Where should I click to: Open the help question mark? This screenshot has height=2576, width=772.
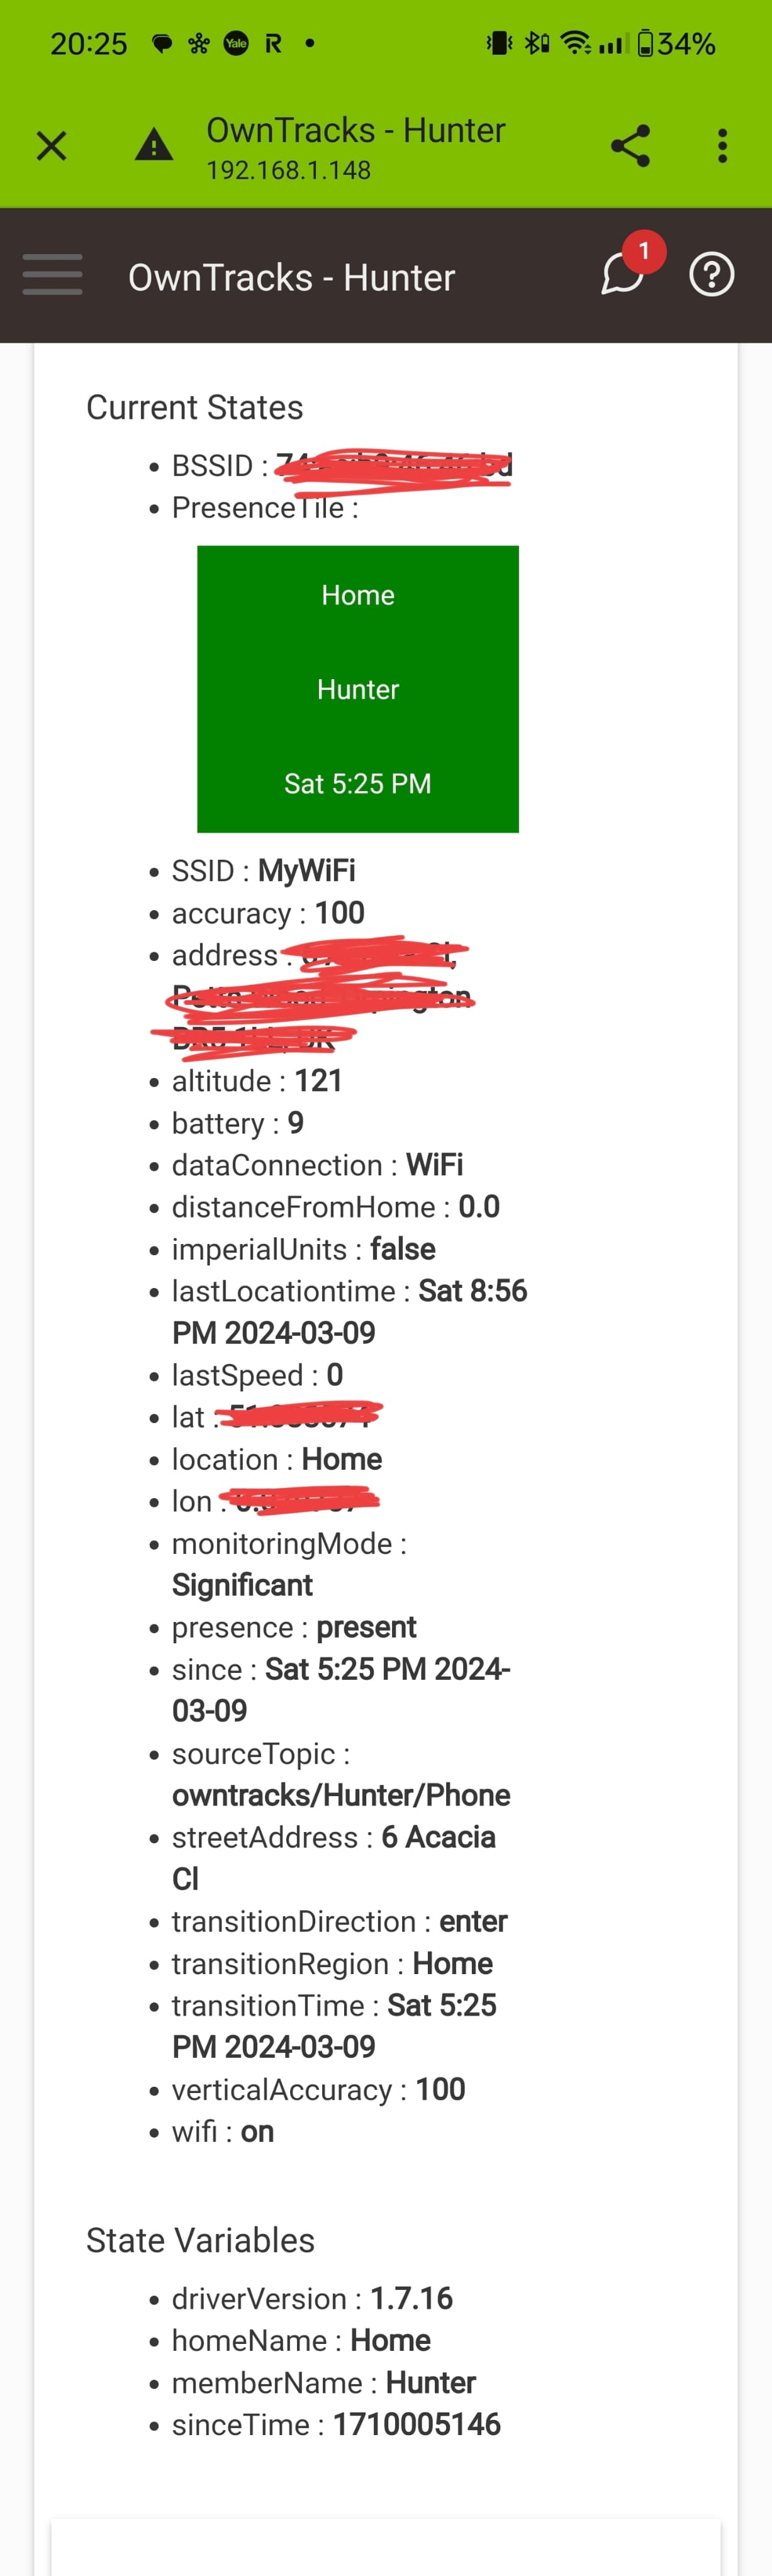(x=712, y=275)
